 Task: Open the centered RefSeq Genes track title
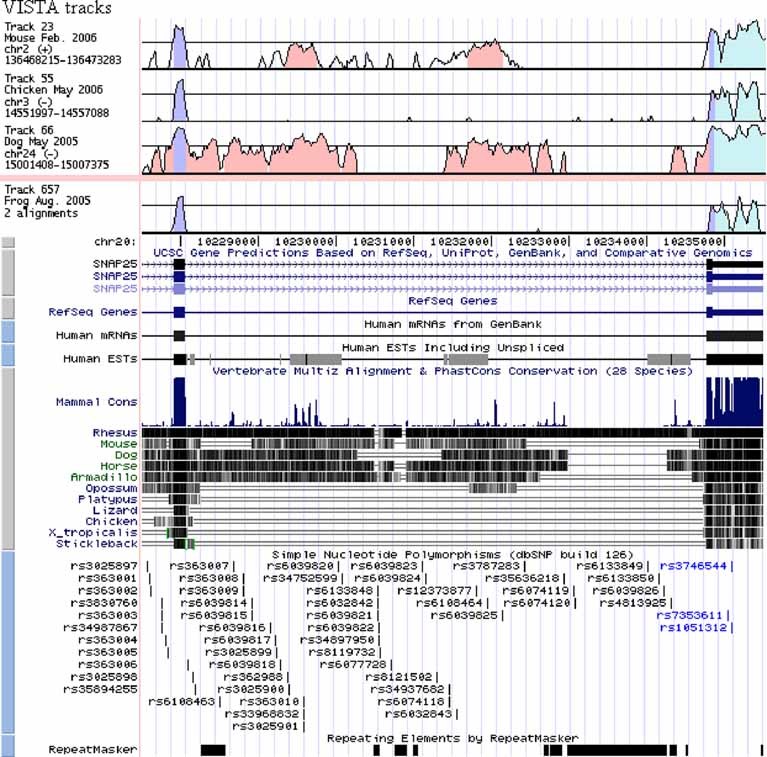pos(452,301)
